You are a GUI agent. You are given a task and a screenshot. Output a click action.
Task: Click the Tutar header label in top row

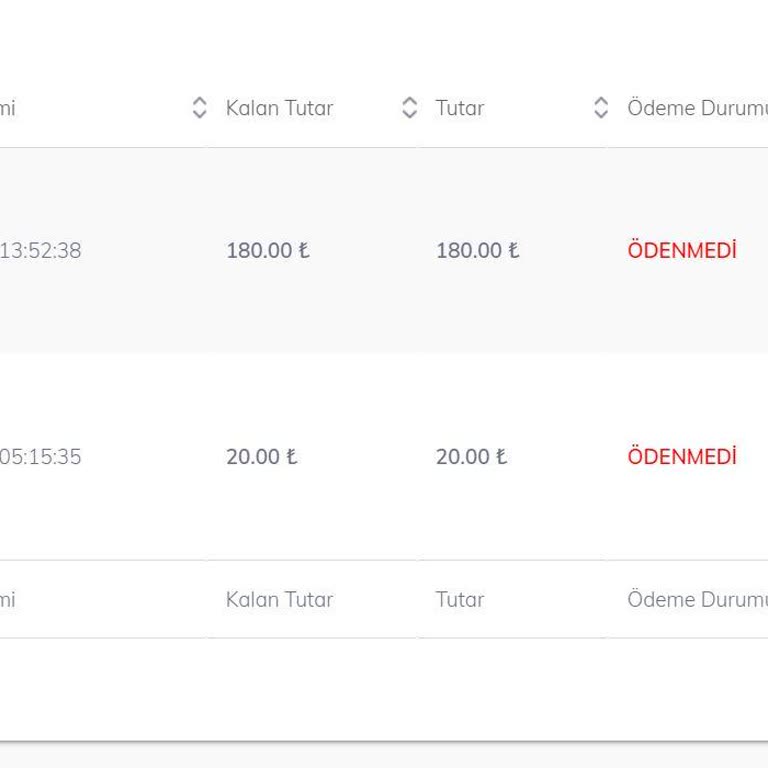pos(460,108)
